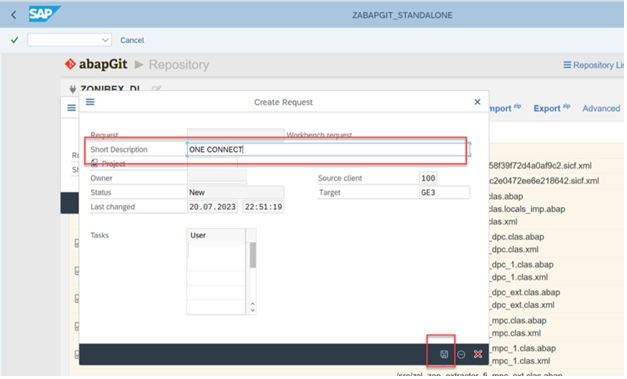Open the command field dropdown

click(x=105, y=40)
